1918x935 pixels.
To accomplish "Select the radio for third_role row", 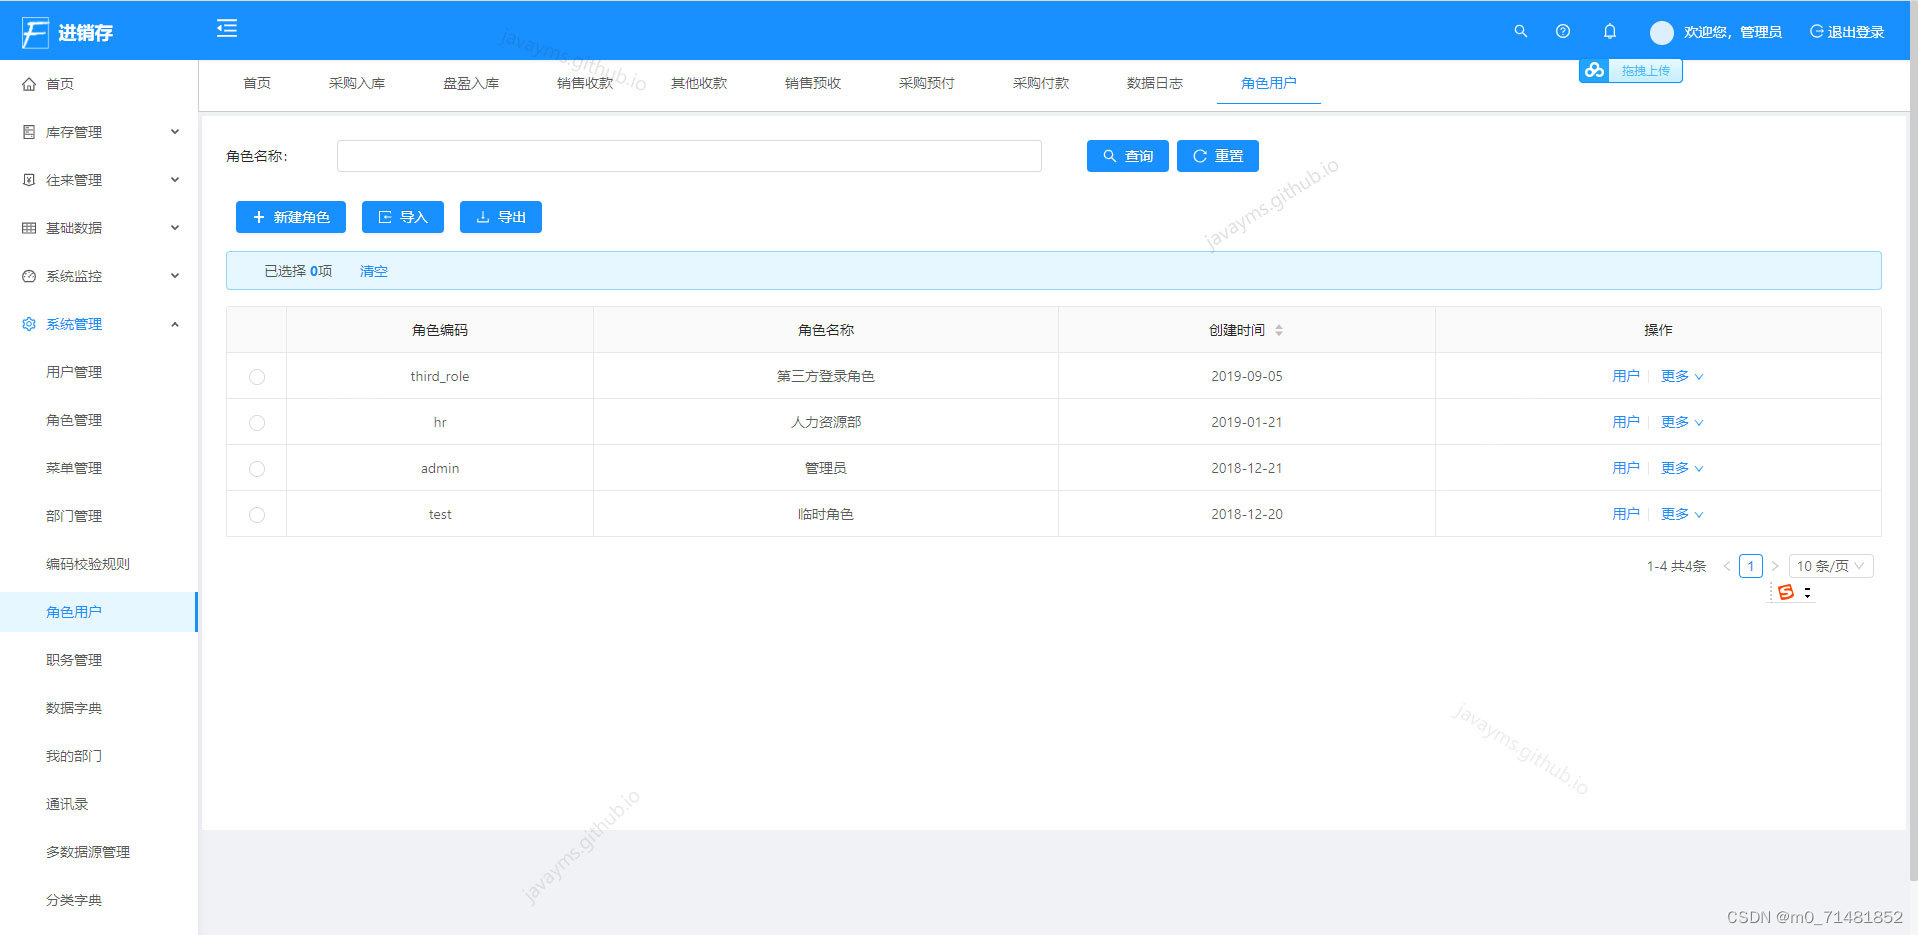I will (x=257, y=377).
